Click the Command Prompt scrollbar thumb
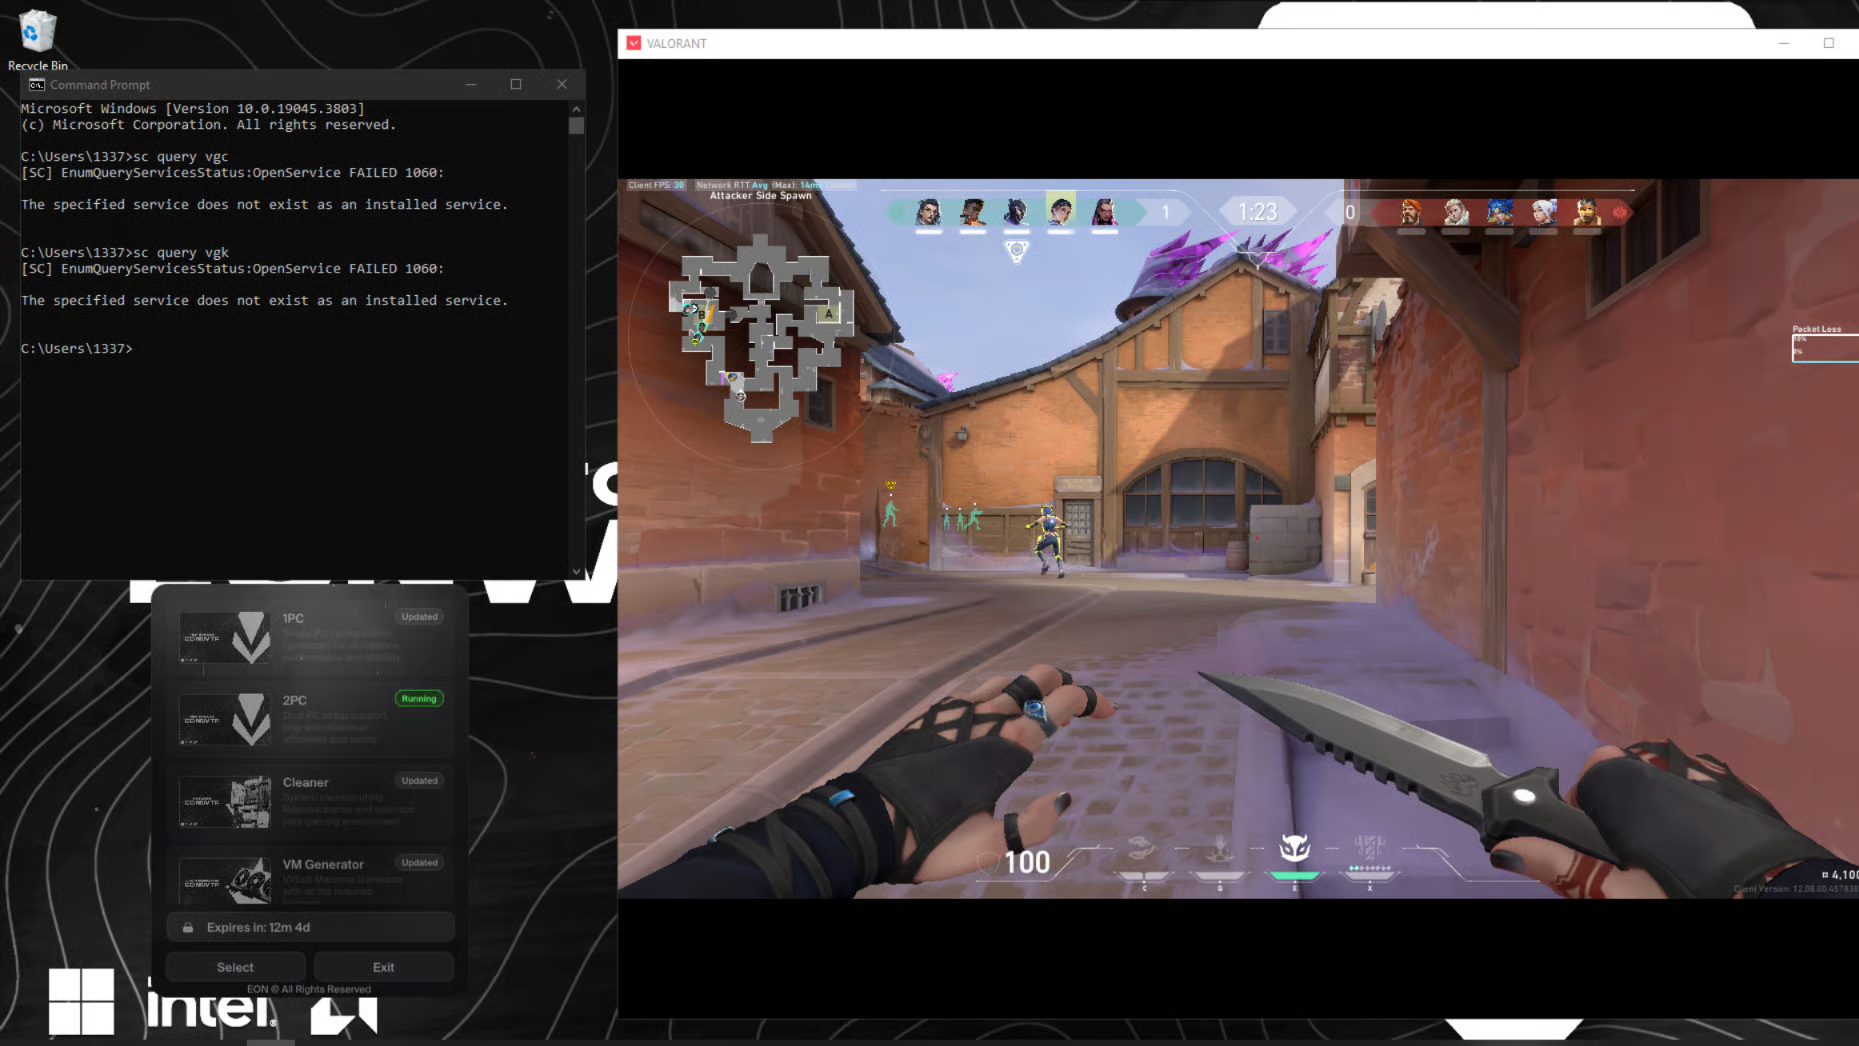The image size is (1859, 1046). click(x=576, y=126)
